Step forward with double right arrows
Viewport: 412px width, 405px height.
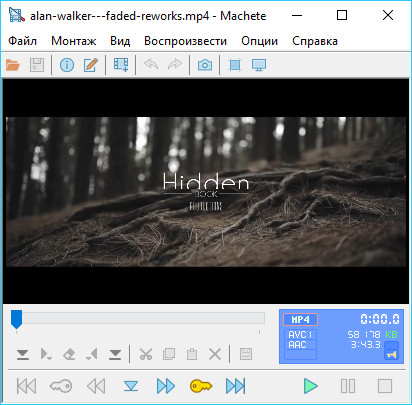click(166, 386)
